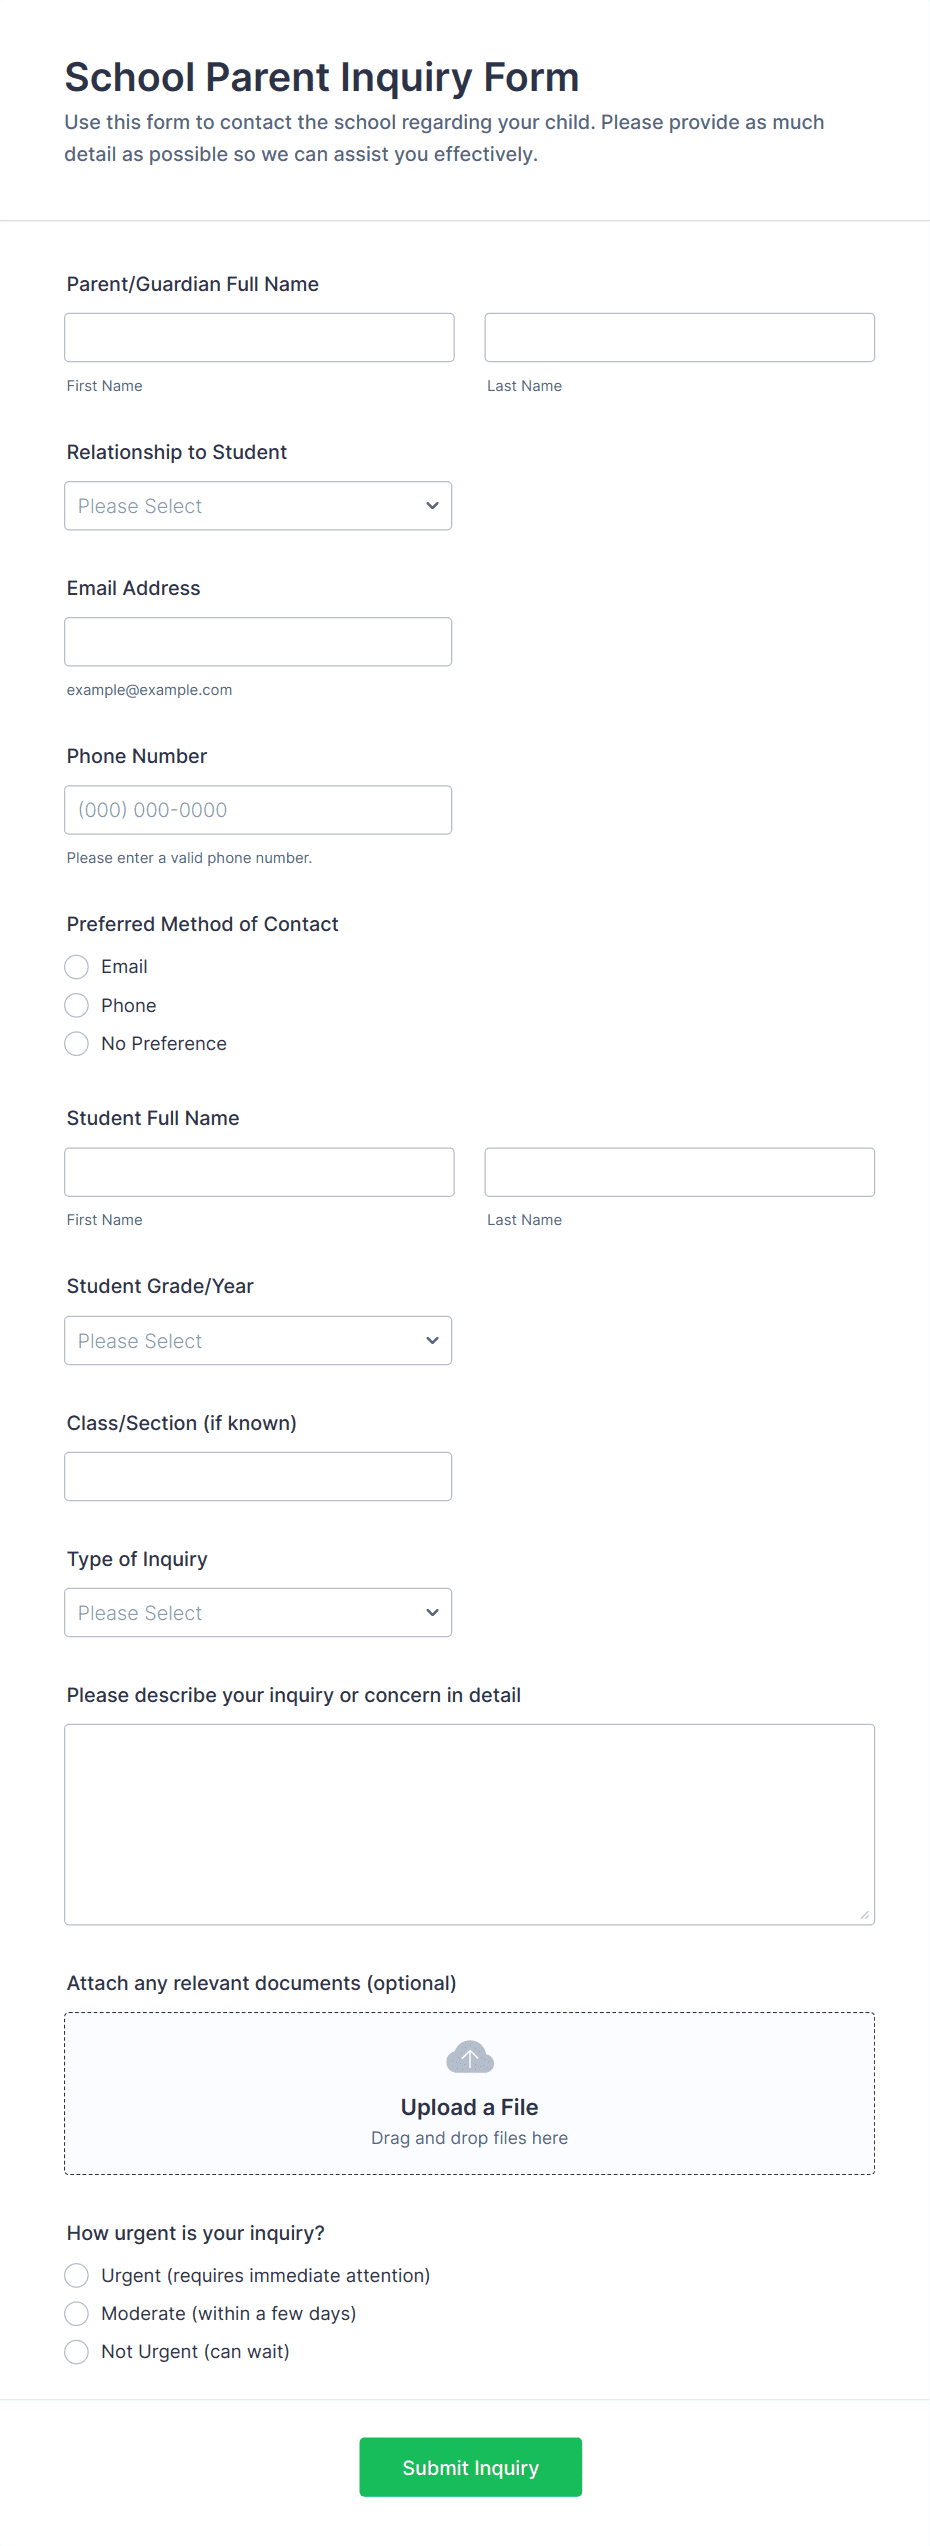Click the parent Last Name field
Screen dimensions: 930x2546
(679, 337)
